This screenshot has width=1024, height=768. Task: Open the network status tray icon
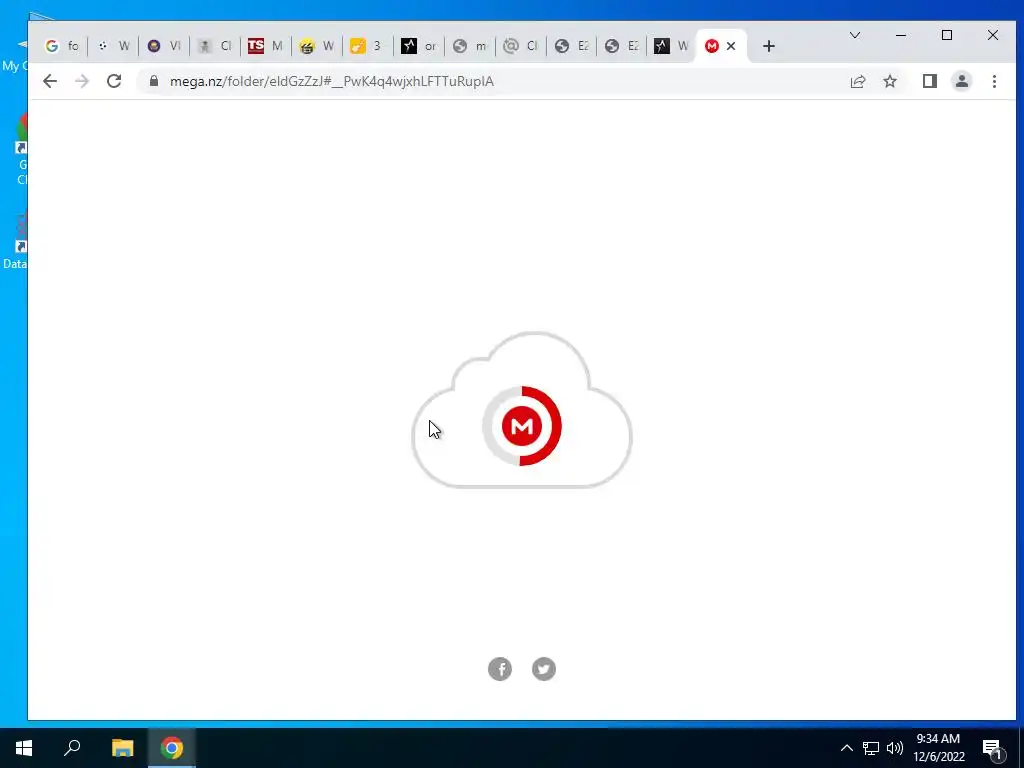click(x=871, y=748)
